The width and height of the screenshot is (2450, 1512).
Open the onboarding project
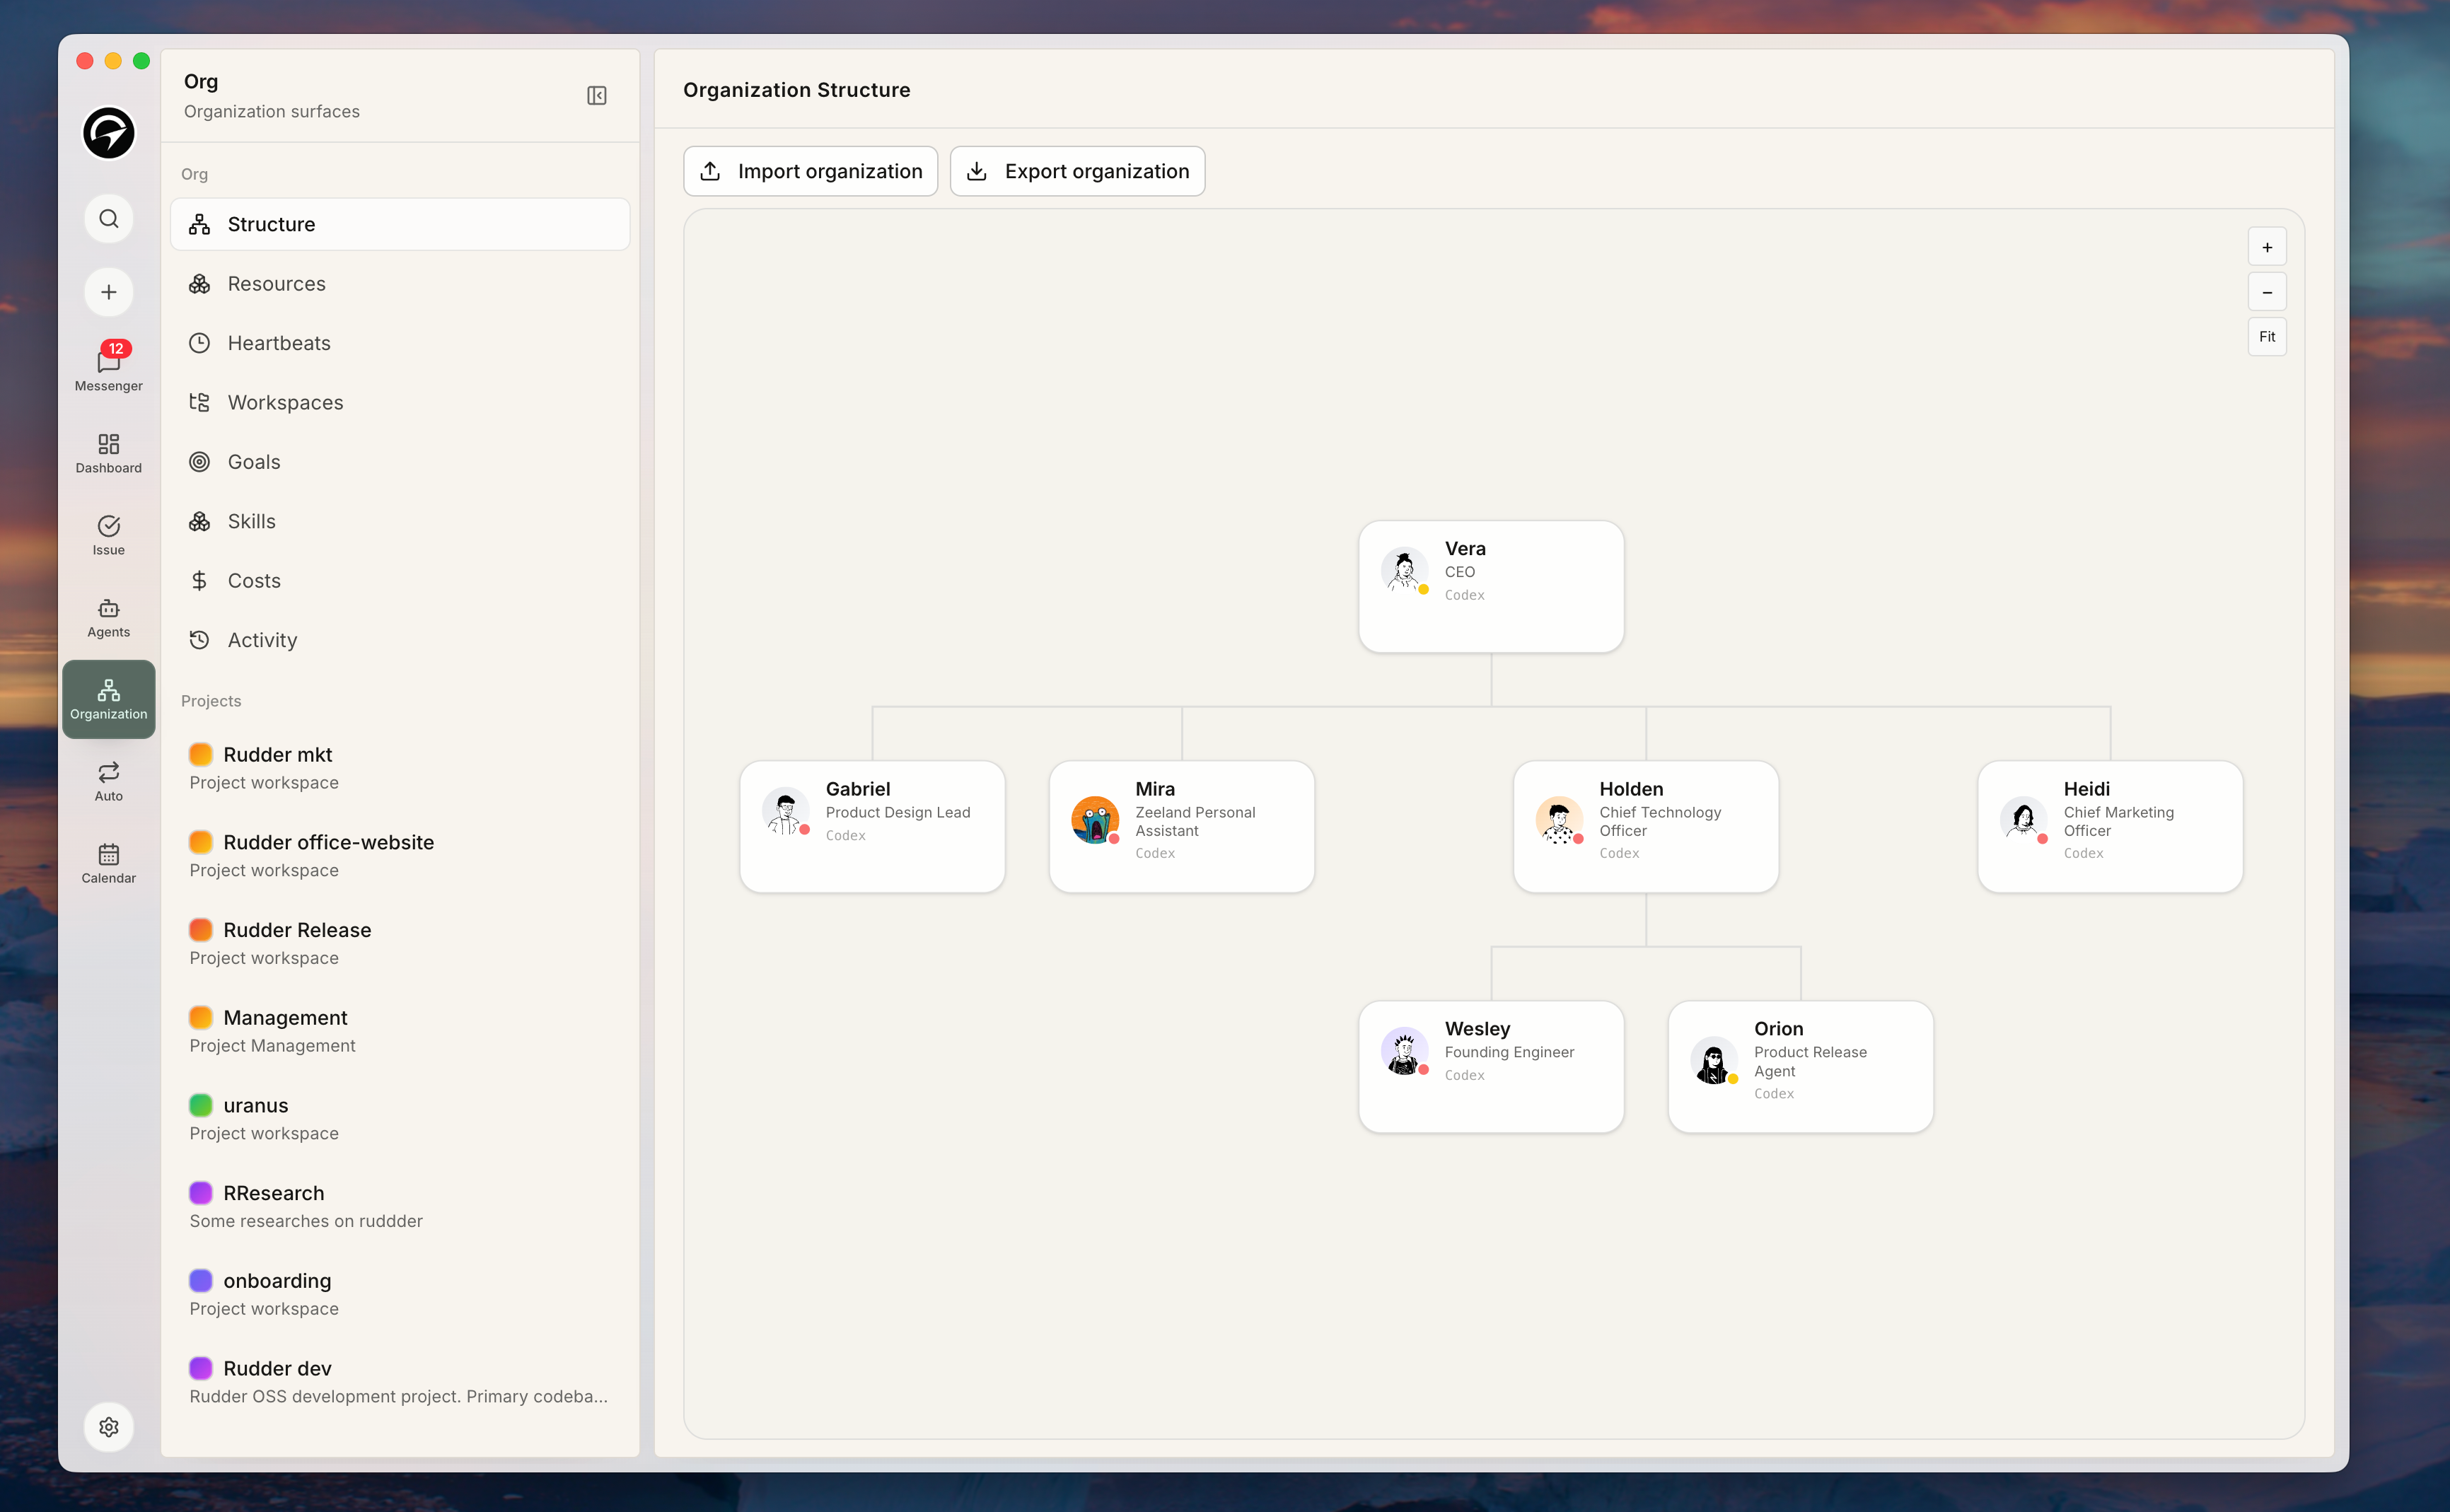[400, 1294]
